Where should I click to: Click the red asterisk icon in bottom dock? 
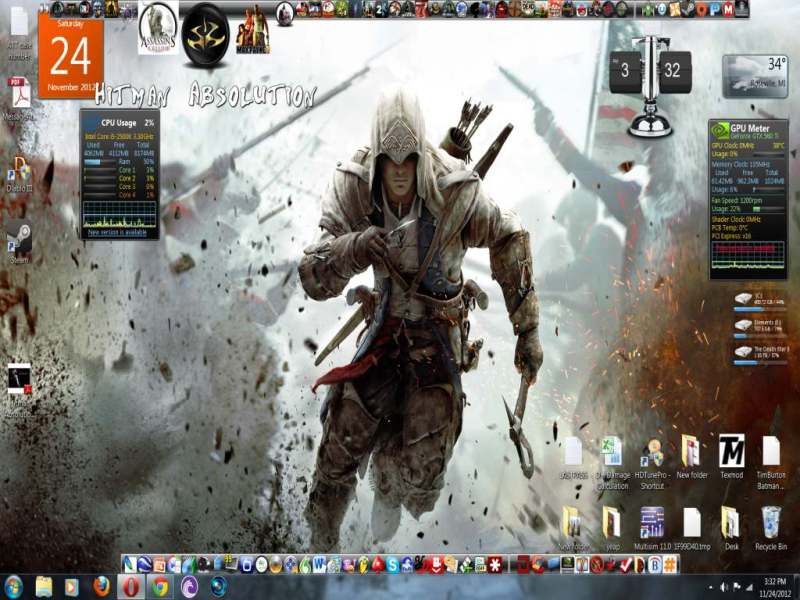point(495,564)
